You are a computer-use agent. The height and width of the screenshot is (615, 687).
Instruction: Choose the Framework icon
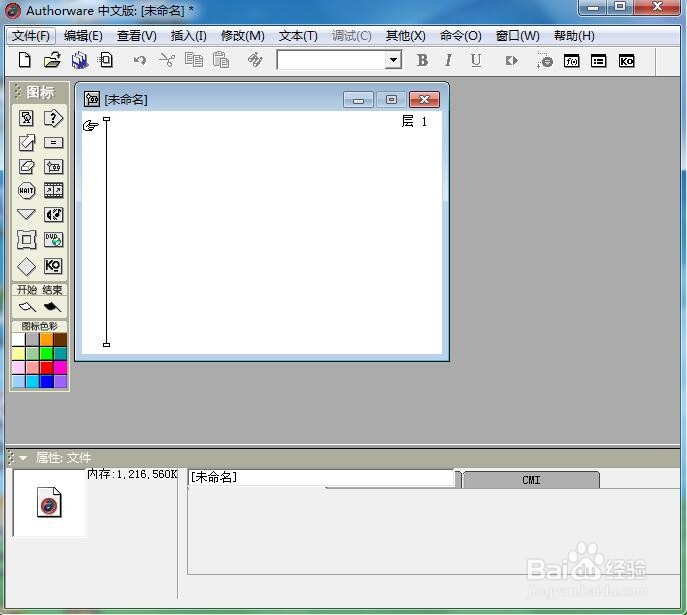click(26, 240)
